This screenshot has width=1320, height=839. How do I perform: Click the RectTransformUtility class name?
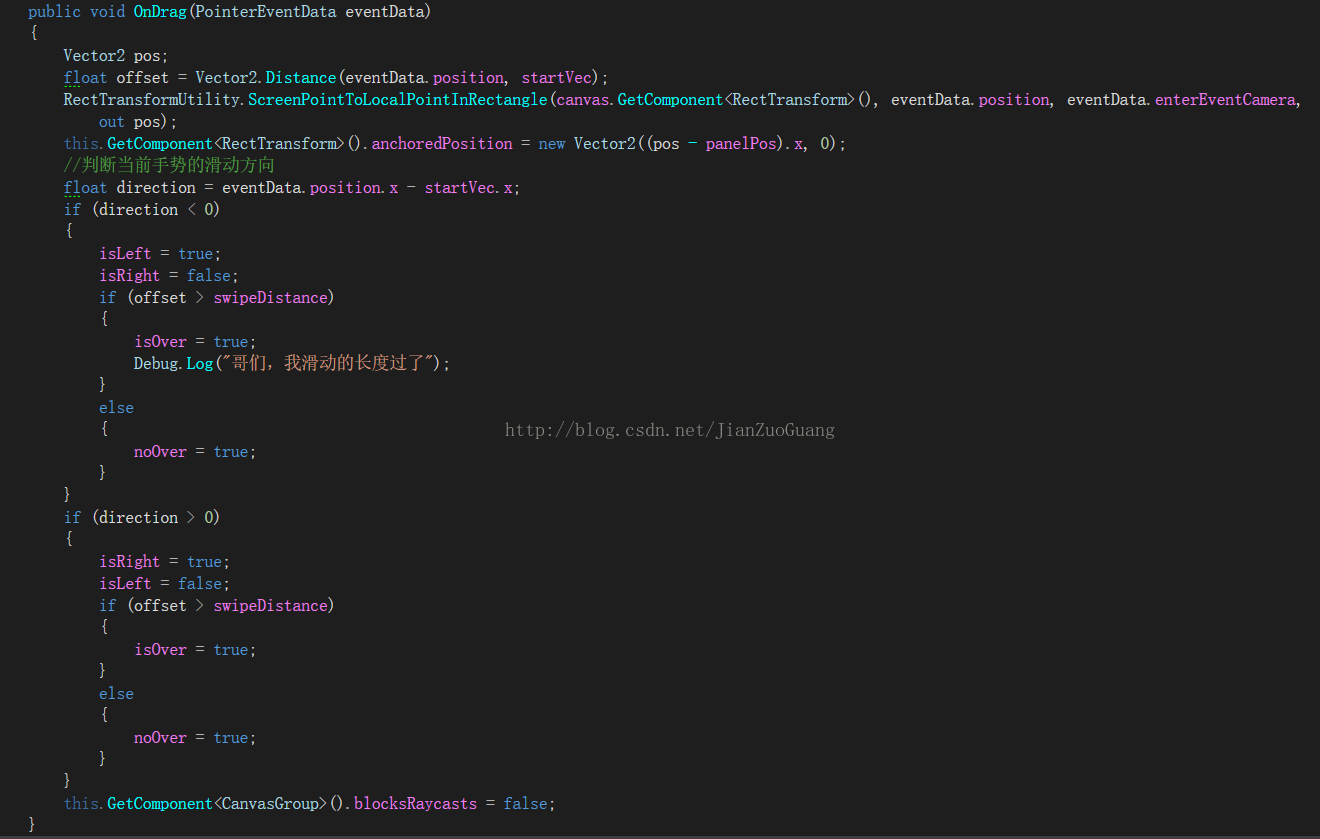point(152,100)
